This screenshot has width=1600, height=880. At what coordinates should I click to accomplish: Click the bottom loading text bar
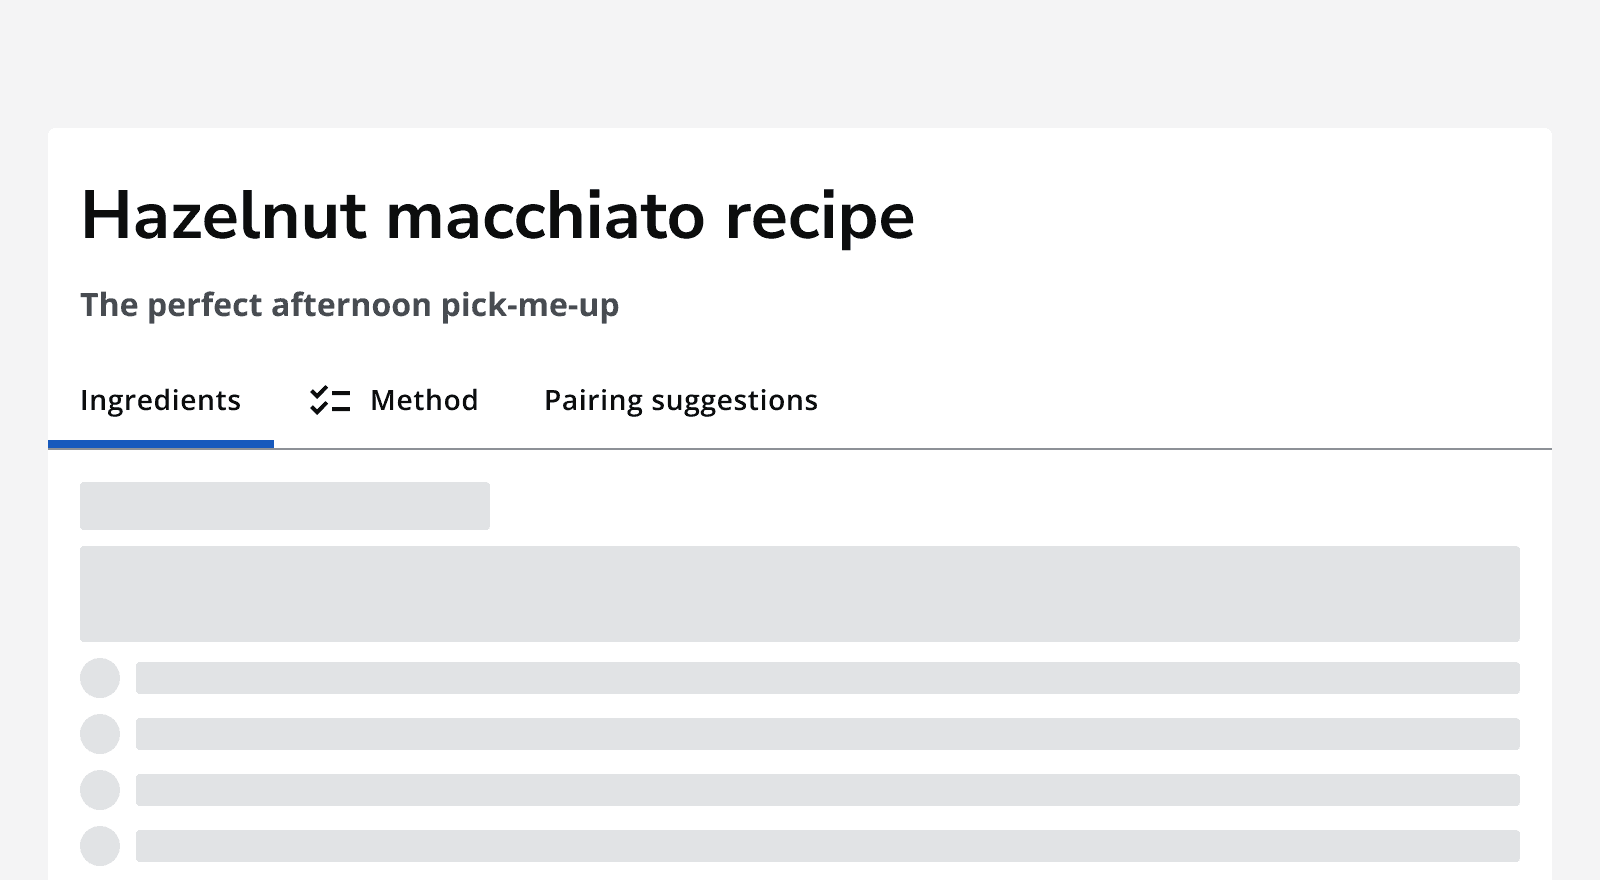830,846
